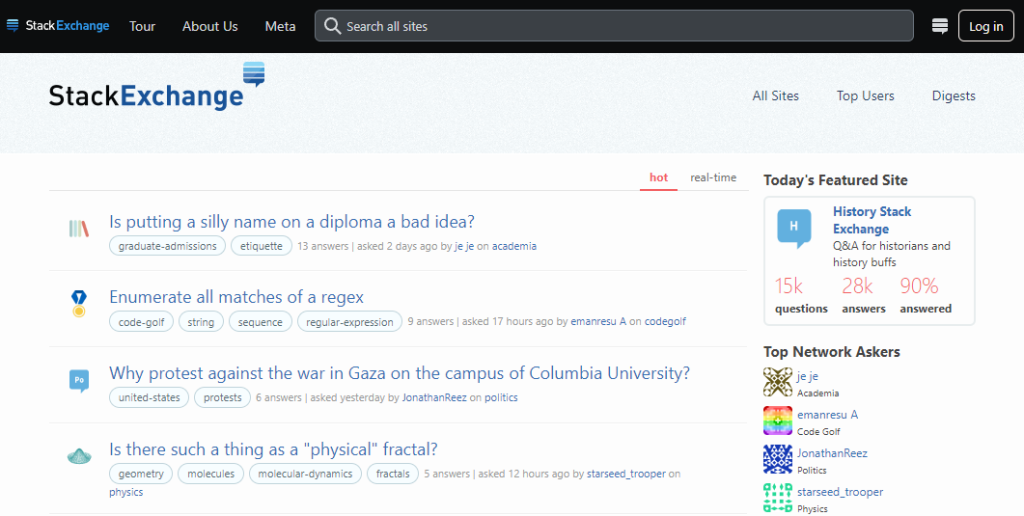Open the About Us page
1024x516 pixels.
pos(210,26)
